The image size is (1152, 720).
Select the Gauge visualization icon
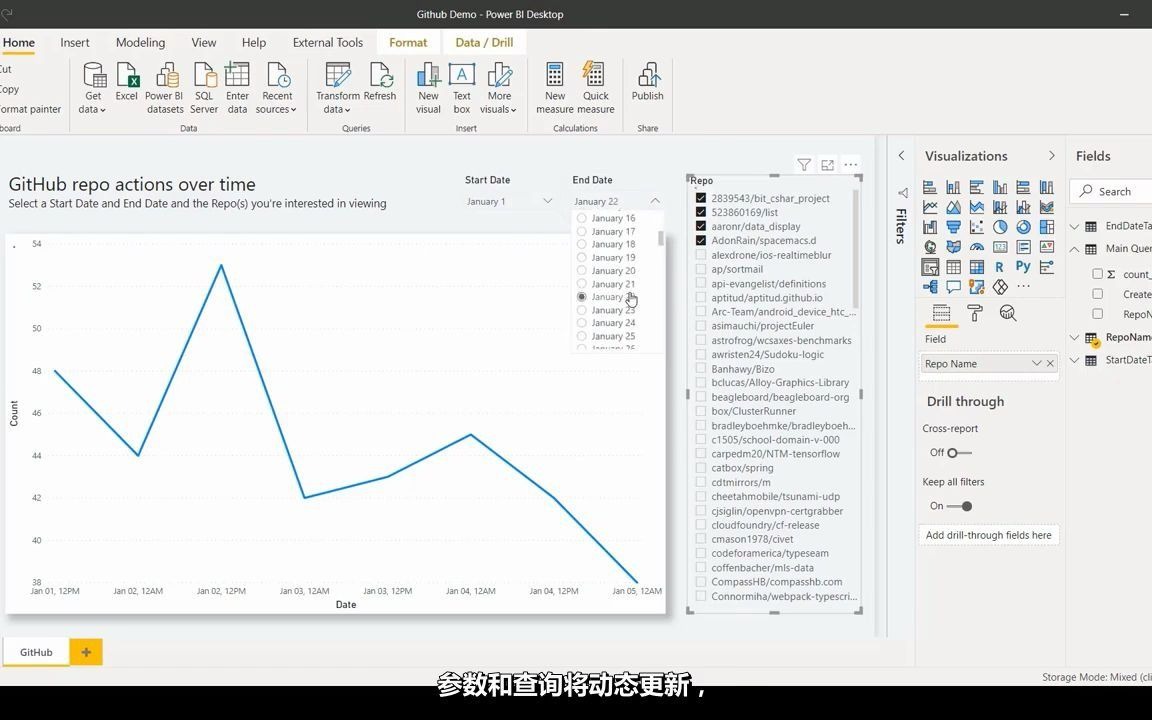[976, 247]
